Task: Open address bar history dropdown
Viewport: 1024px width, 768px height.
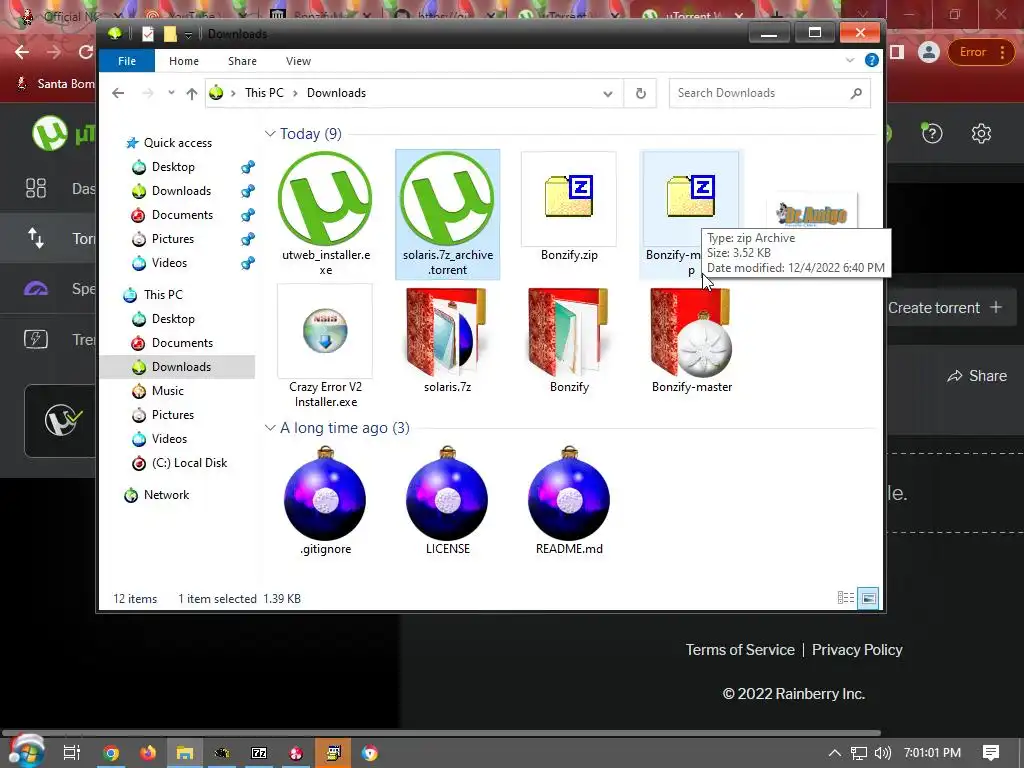Action: 607,93
